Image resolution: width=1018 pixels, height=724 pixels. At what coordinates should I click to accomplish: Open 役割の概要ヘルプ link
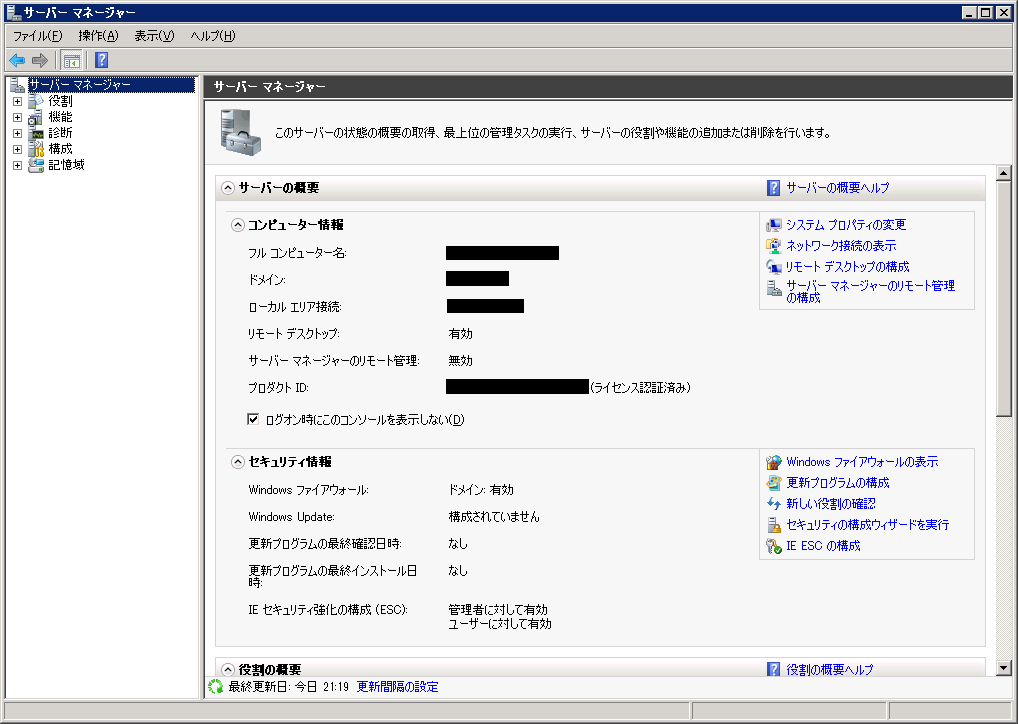click(x=830, y=669)
